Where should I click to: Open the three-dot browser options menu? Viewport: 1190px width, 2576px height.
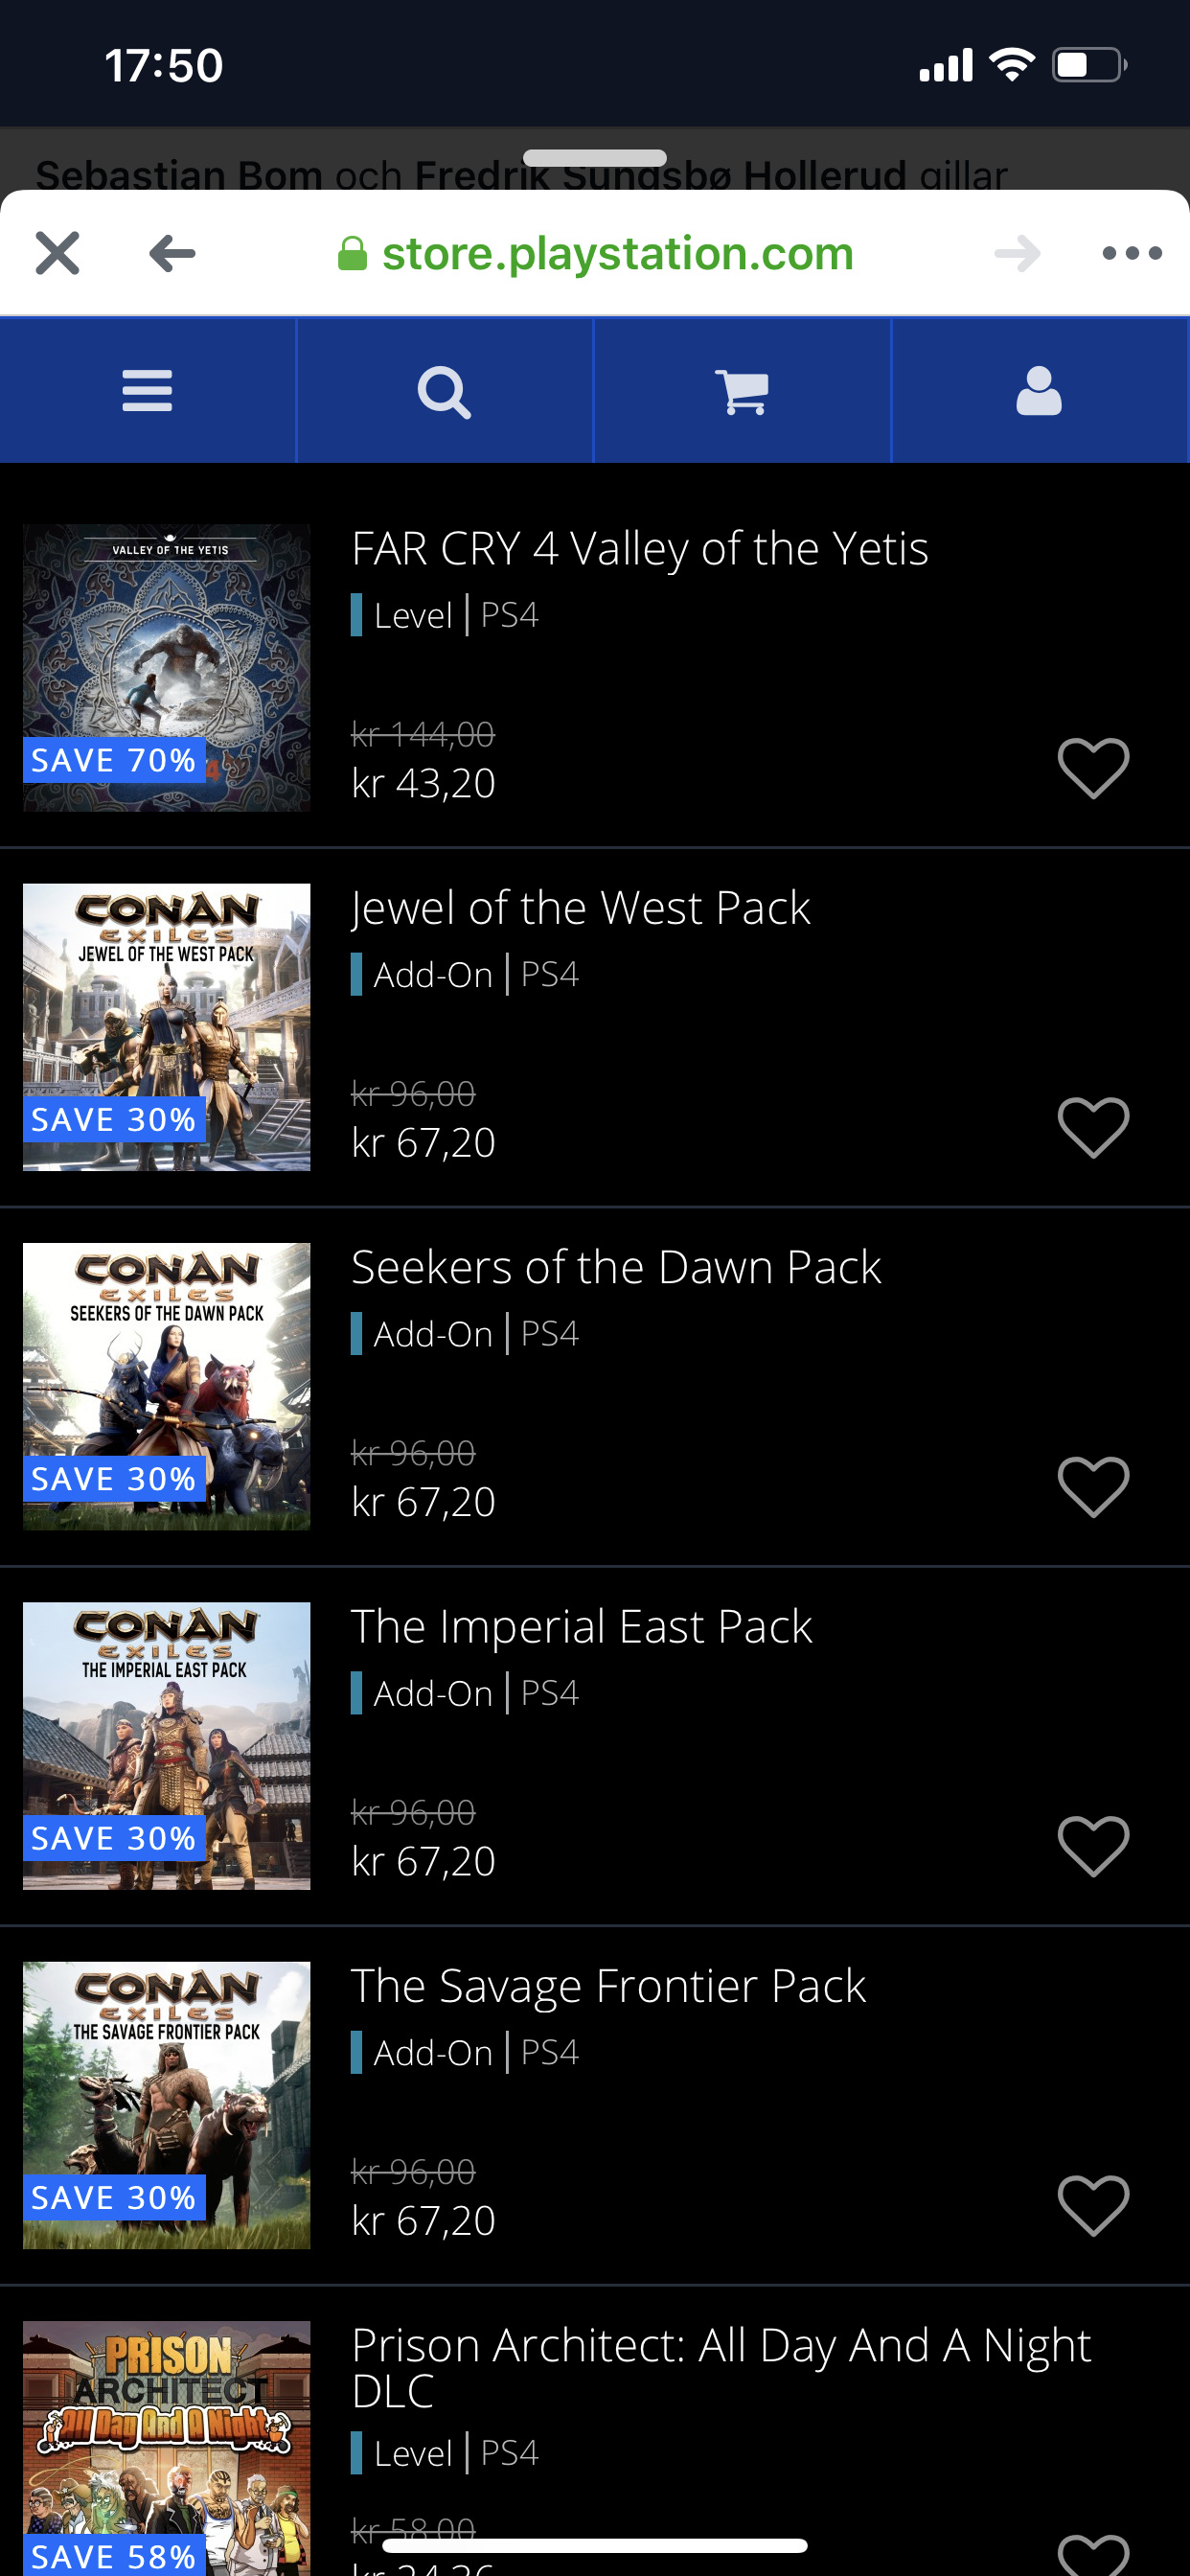point(1131,253)
